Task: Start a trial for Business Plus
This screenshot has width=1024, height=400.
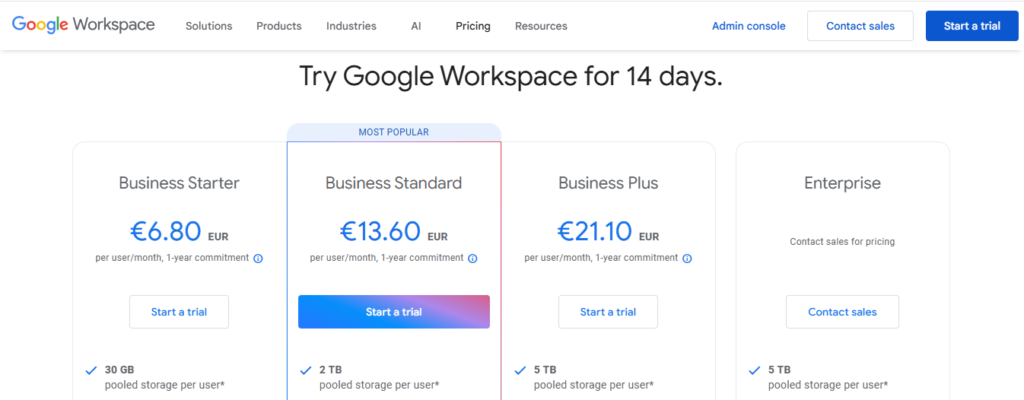Action: click(608, 312)
